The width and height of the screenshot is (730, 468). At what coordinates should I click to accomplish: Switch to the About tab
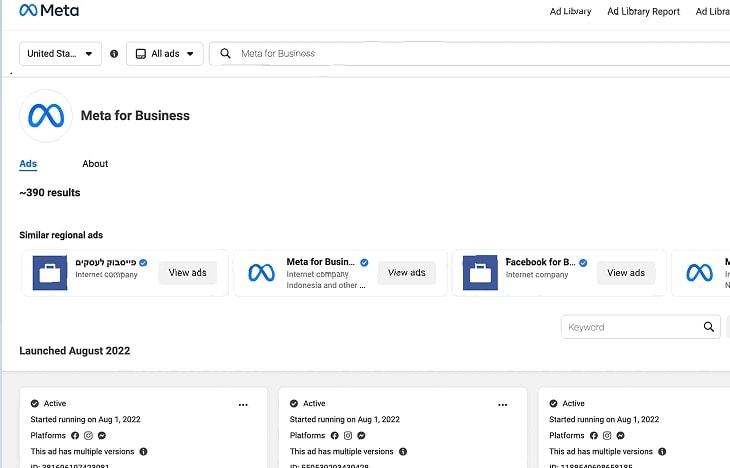[x=95, y=164]
